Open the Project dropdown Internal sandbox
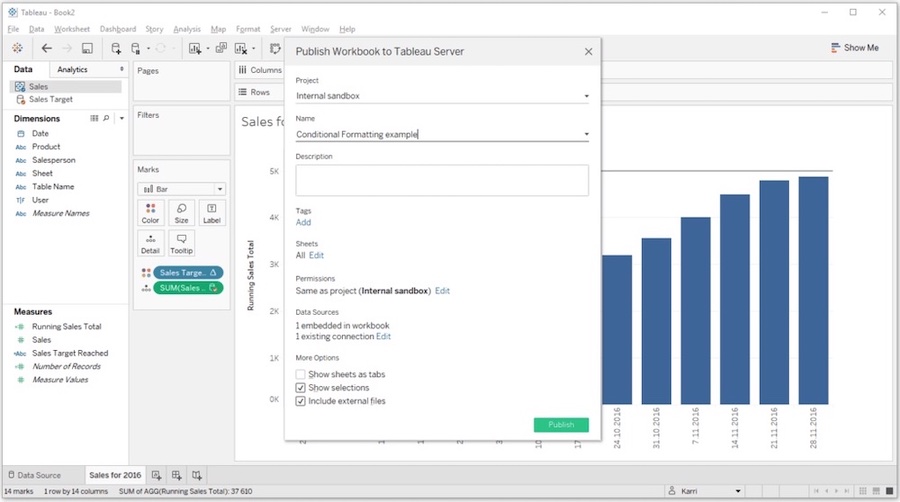 (x=442, y=96)
